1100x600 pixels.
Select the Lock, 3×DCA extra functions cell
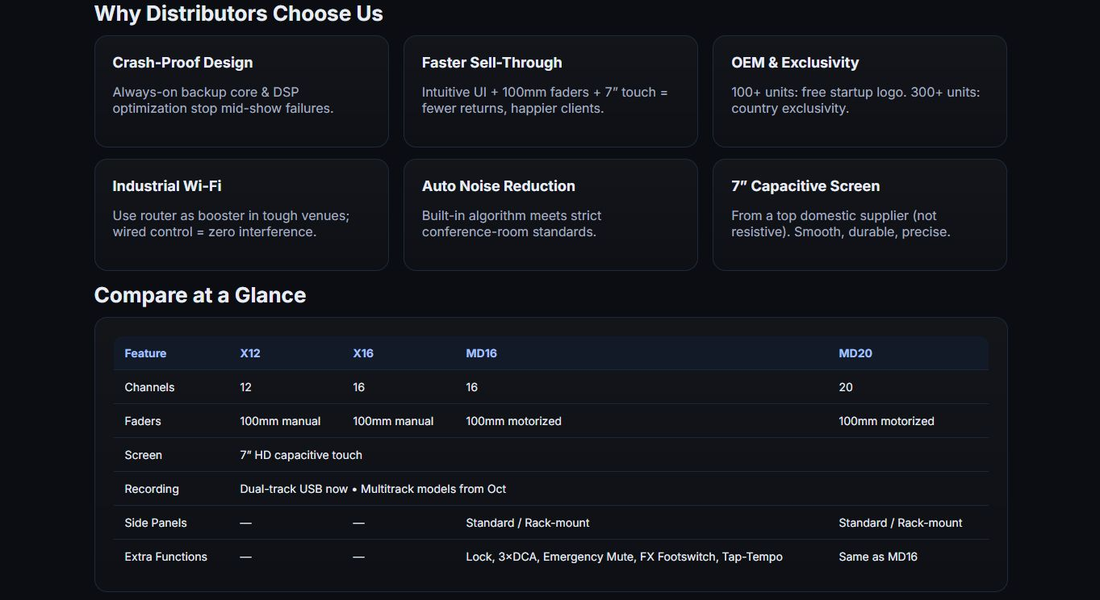[x=624, y=557]
